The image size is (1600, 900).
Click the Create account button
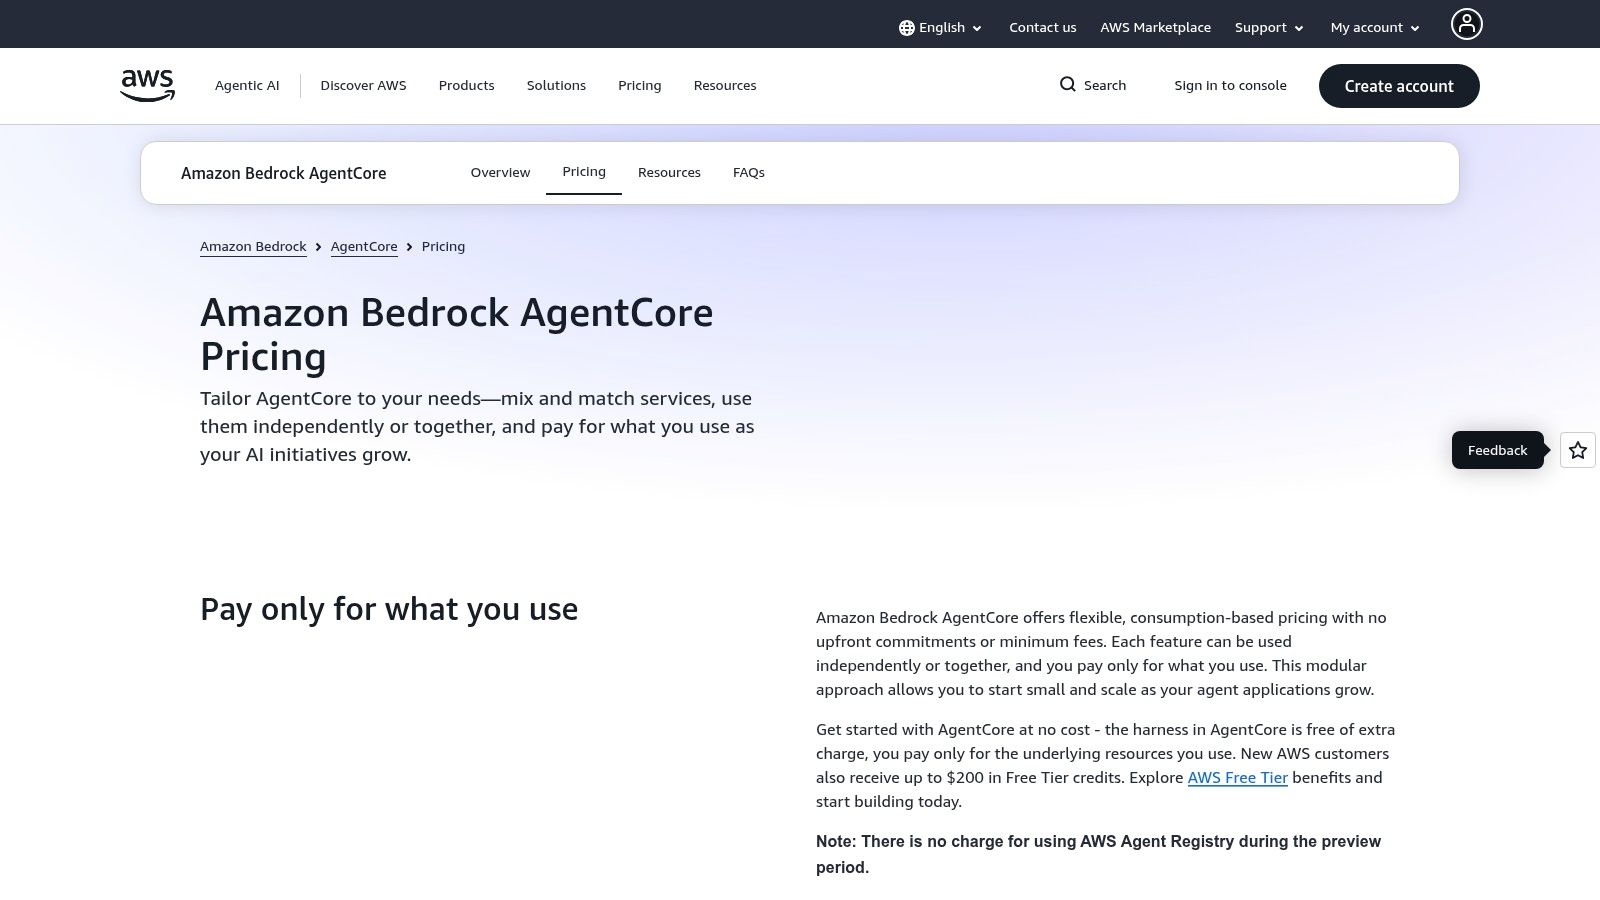1399,86
